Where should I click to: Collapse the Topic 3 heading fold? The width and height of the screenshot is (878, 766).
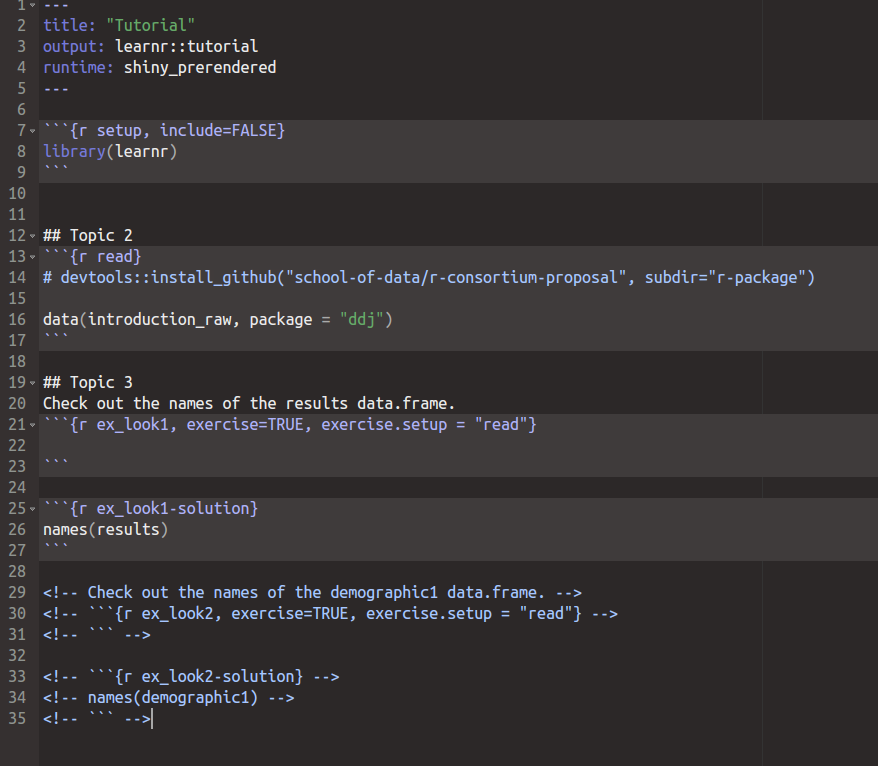(x=30, y=382)
